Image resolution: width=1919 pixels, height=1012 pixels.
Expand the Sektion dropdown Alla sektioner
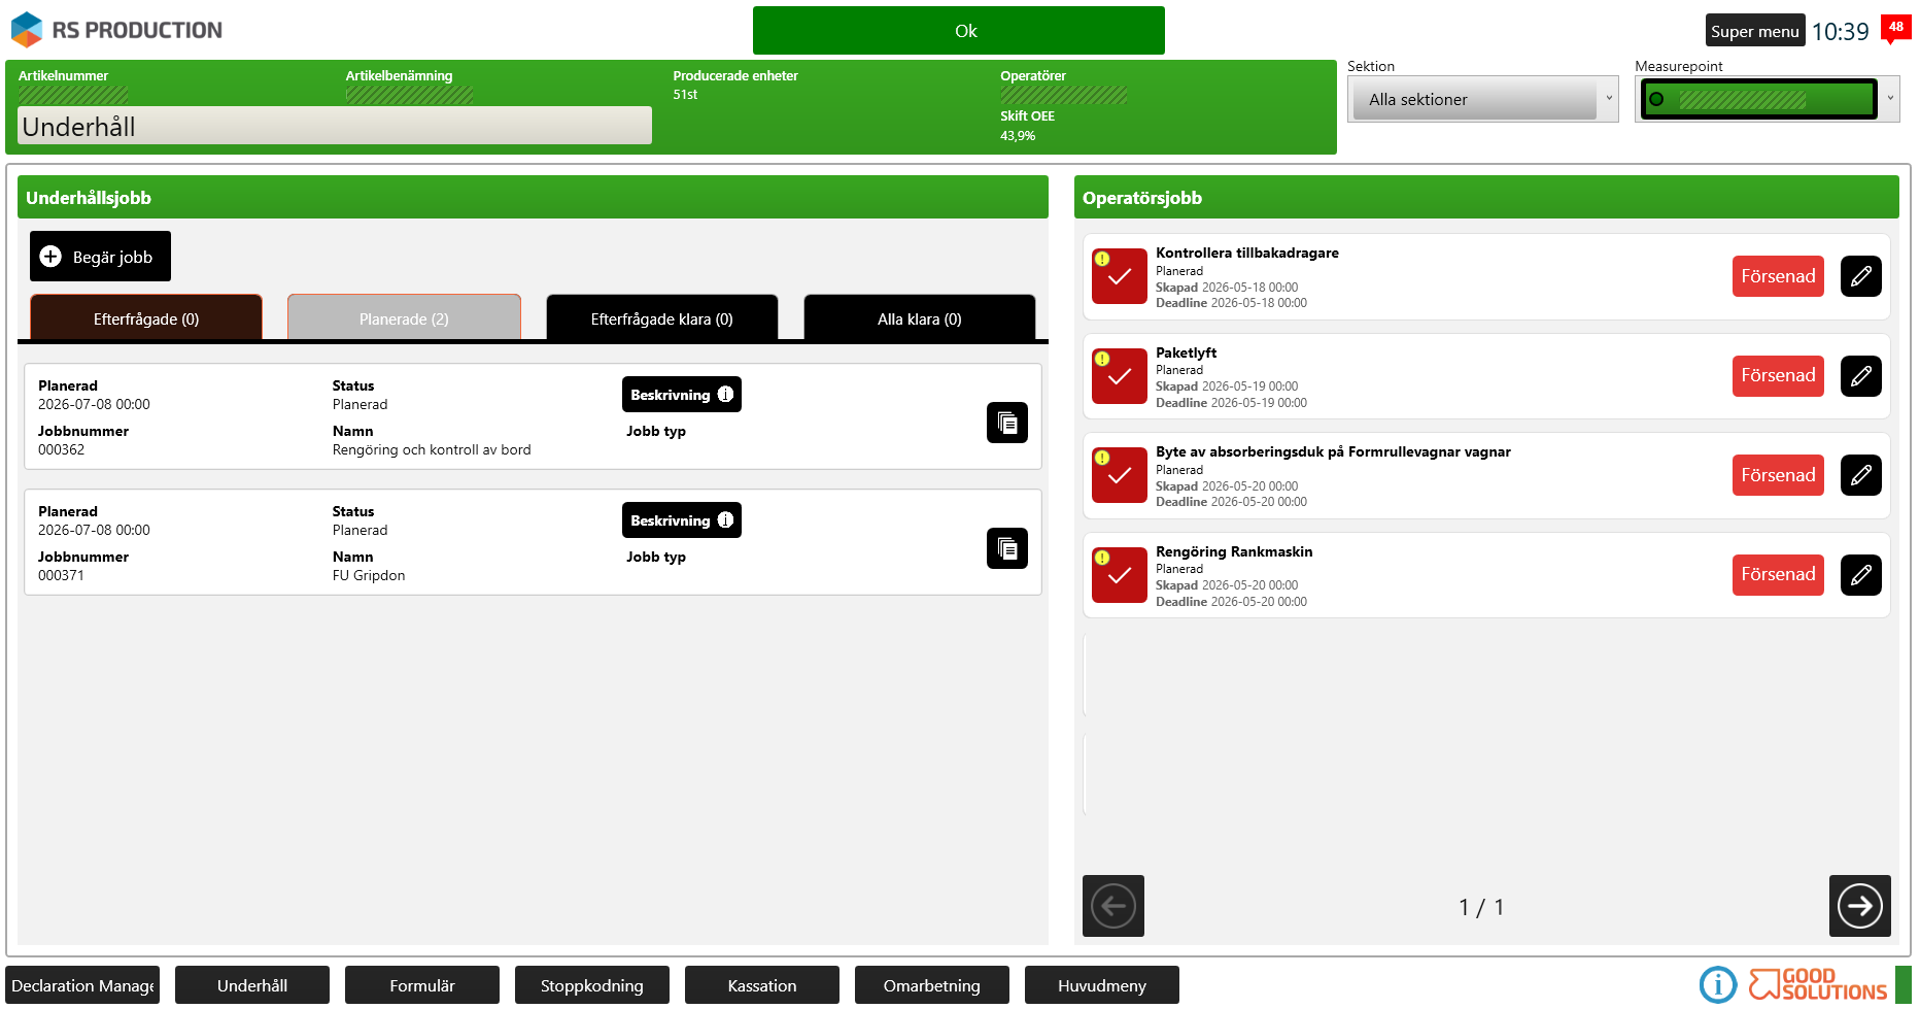(x=1482, y=99)
